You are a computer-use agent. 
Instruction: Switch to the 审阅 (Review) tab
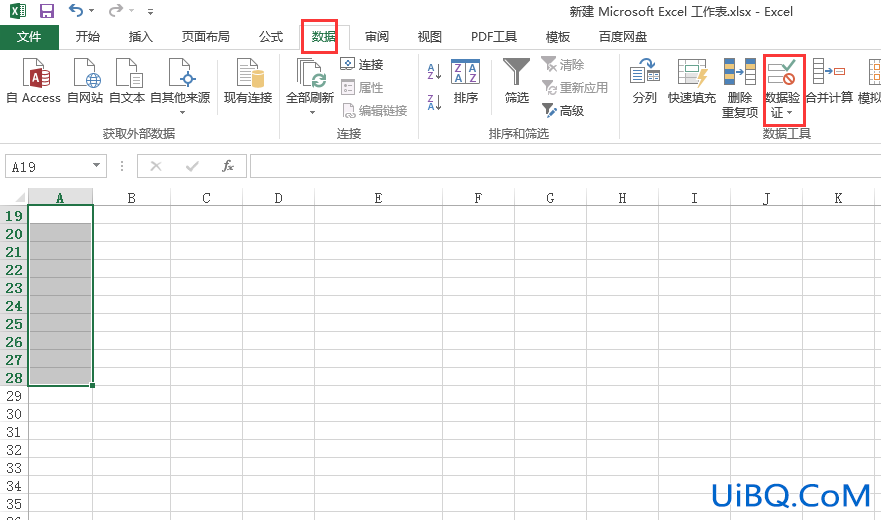point(376,37)
